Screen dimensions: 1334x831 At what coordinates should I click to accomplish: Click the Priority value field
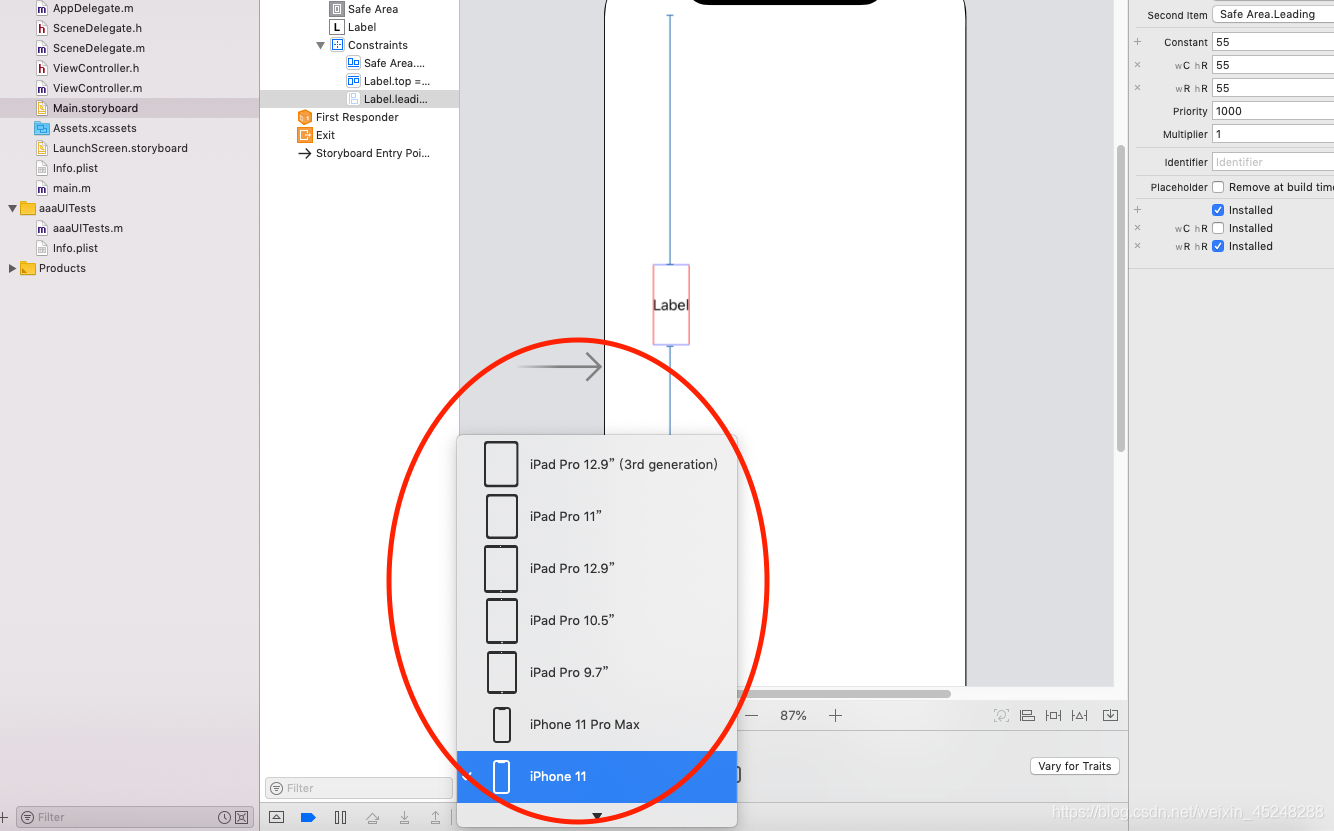coord(1273,111)
